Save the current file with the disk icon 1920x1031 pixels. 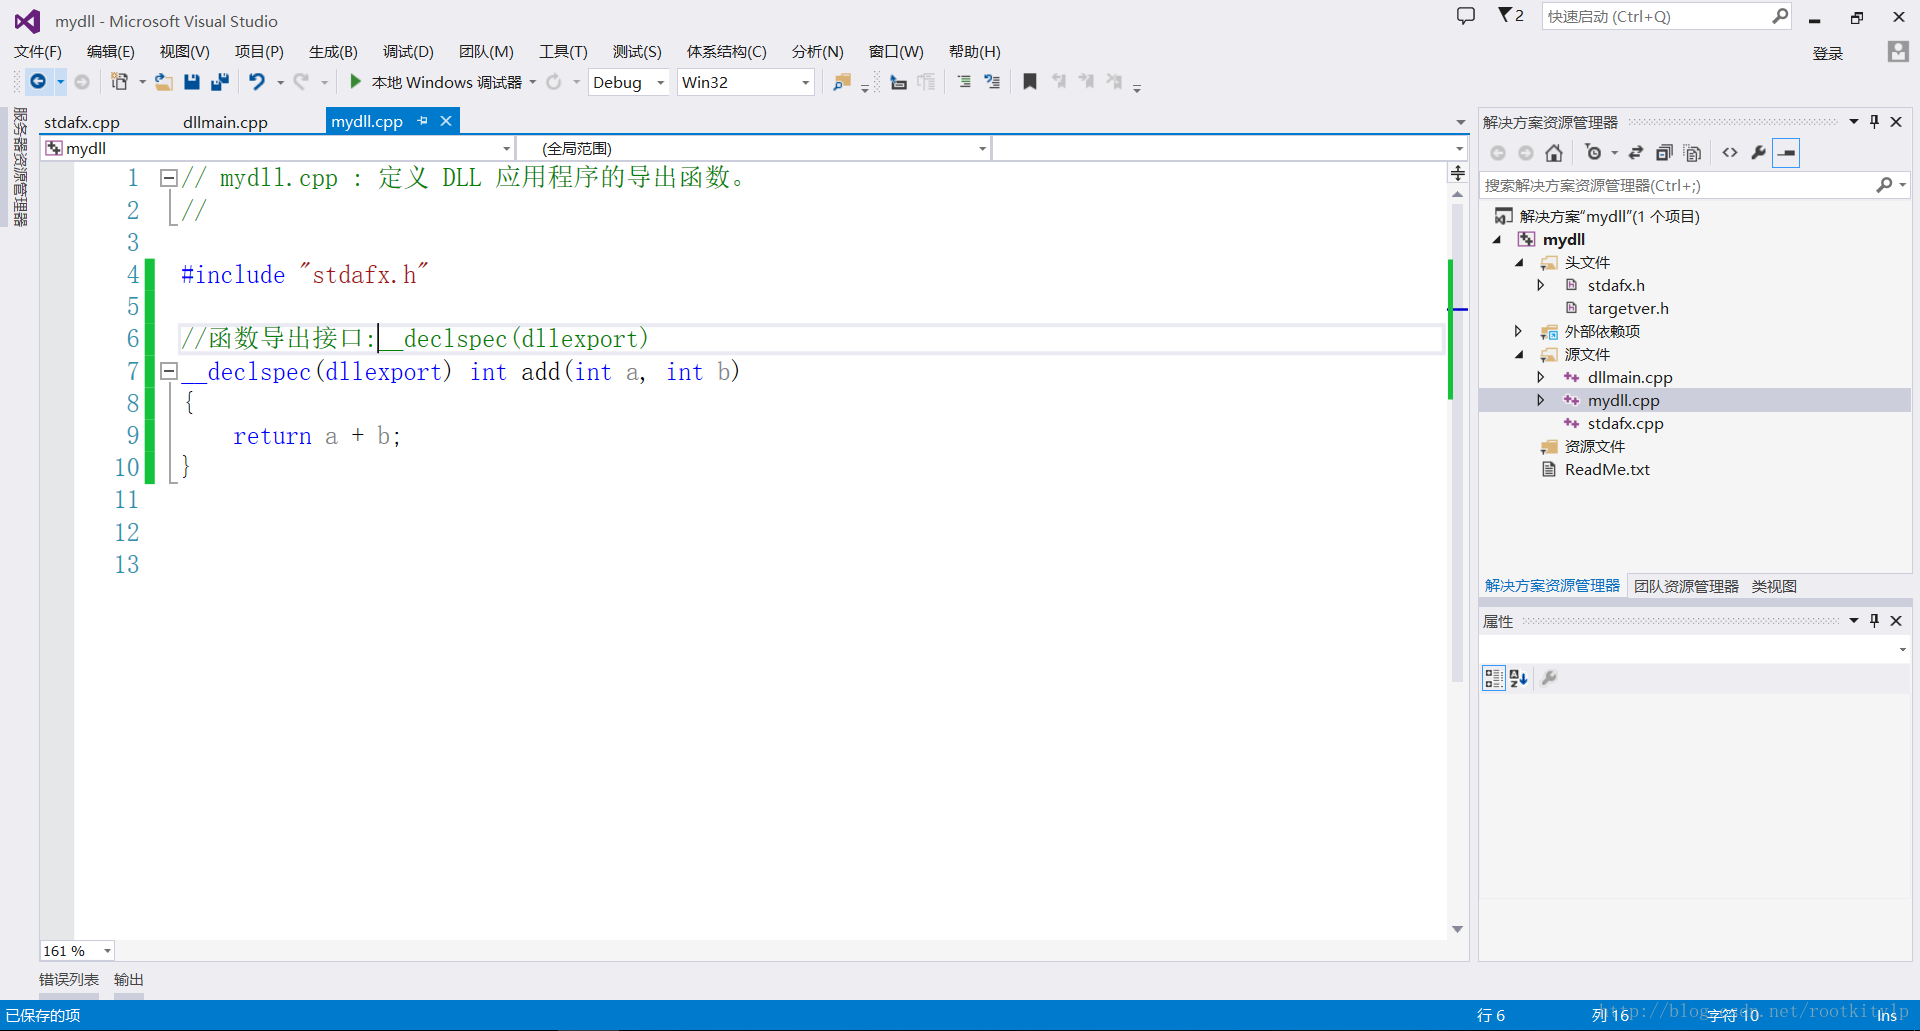pyautogui.click(x=192, y=82)
